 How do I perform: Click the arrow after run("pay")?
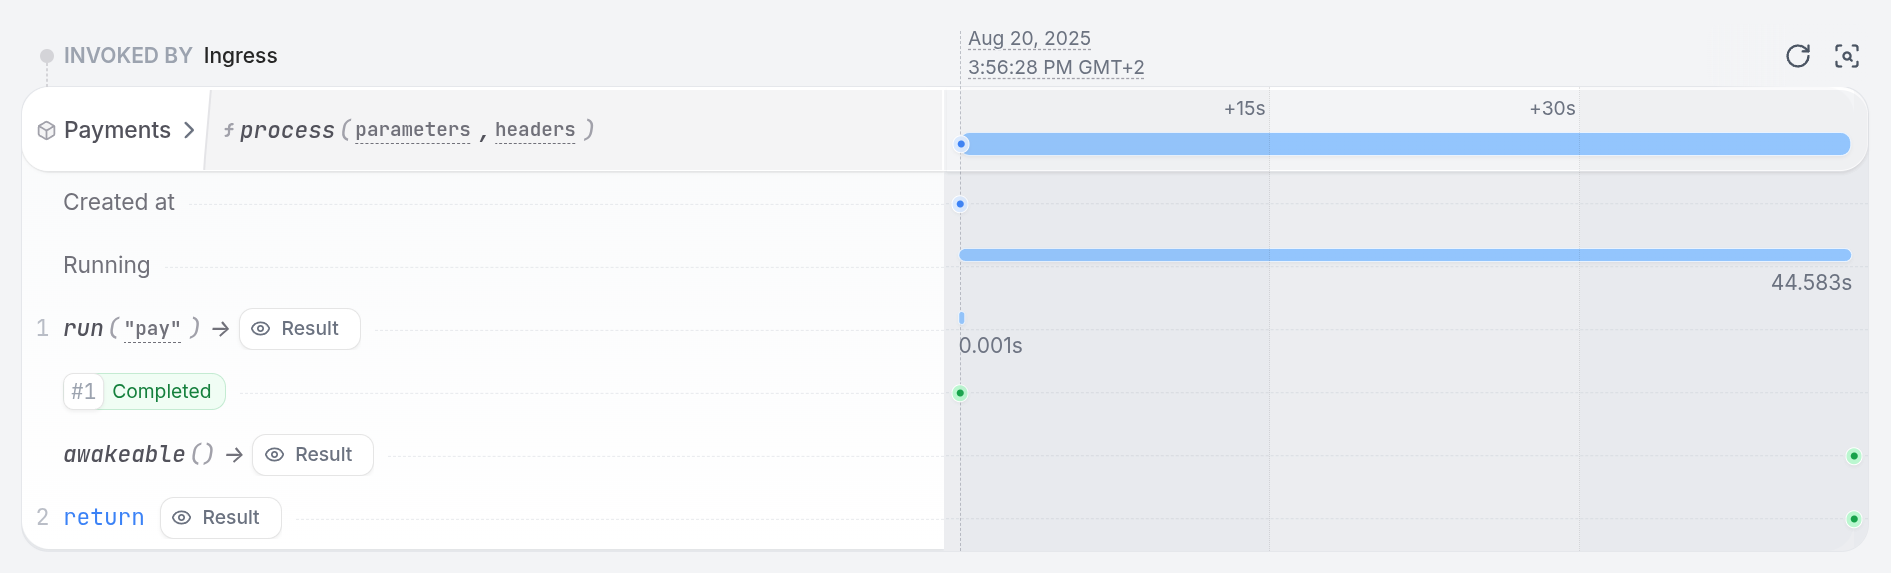coord(221,329)
